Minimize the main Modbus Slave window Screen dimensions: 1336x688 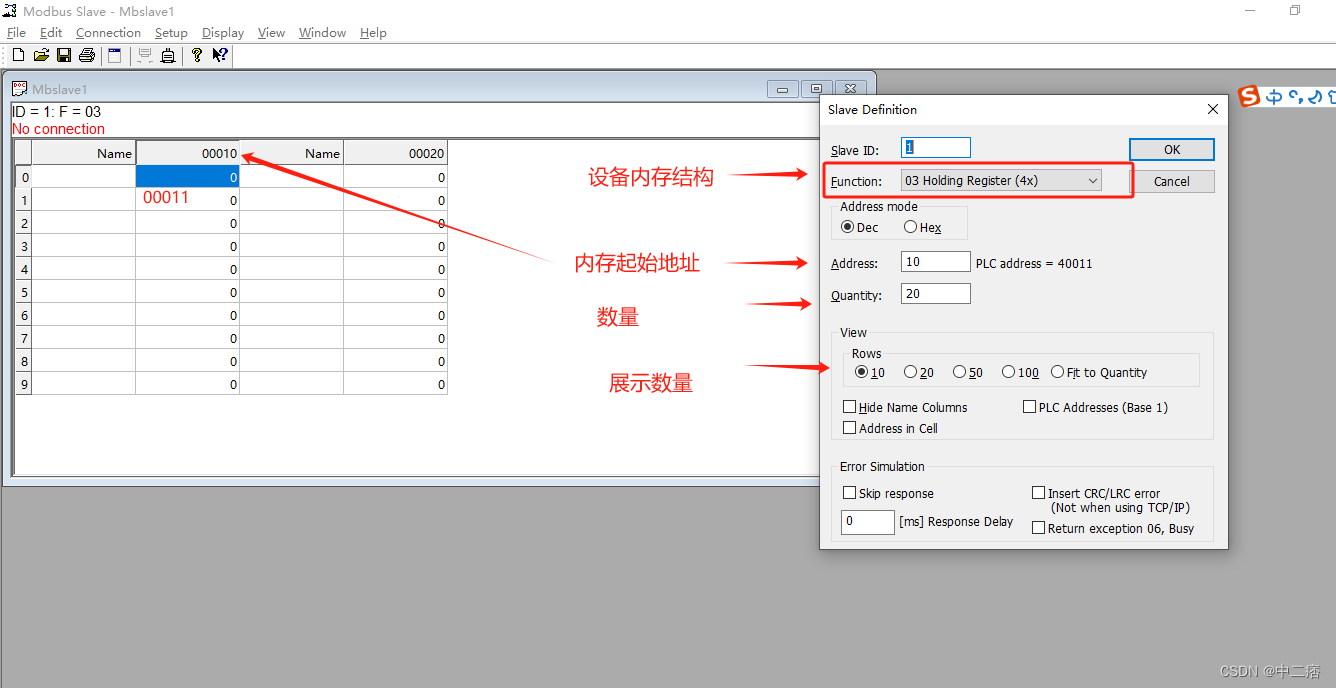click(1250, 11)
